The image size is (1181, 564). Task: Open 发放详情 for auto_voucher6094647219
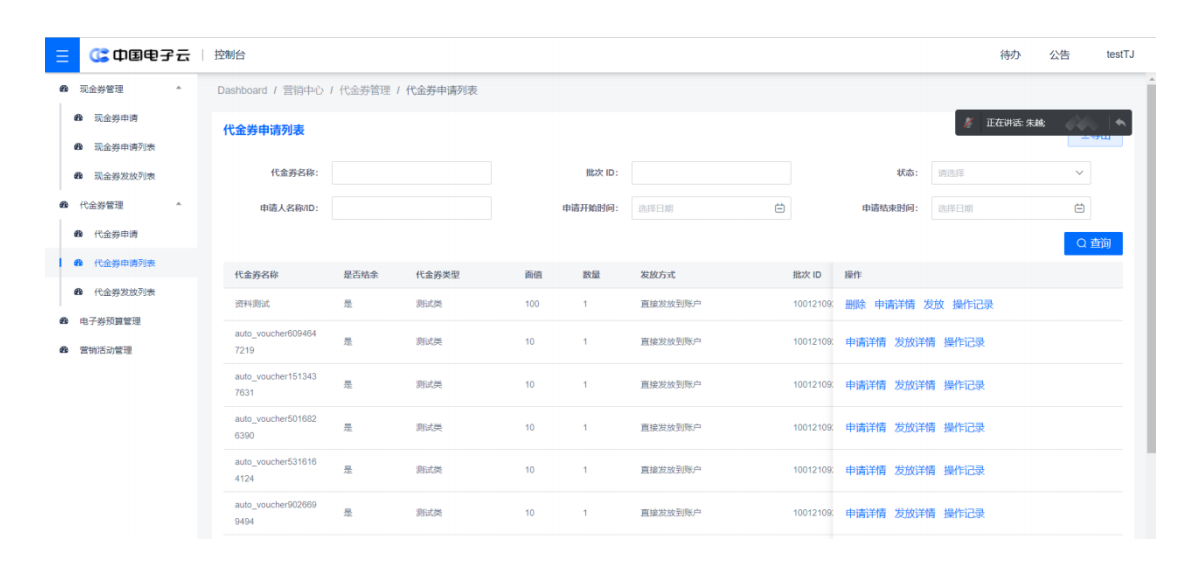[x=914, y=342]
